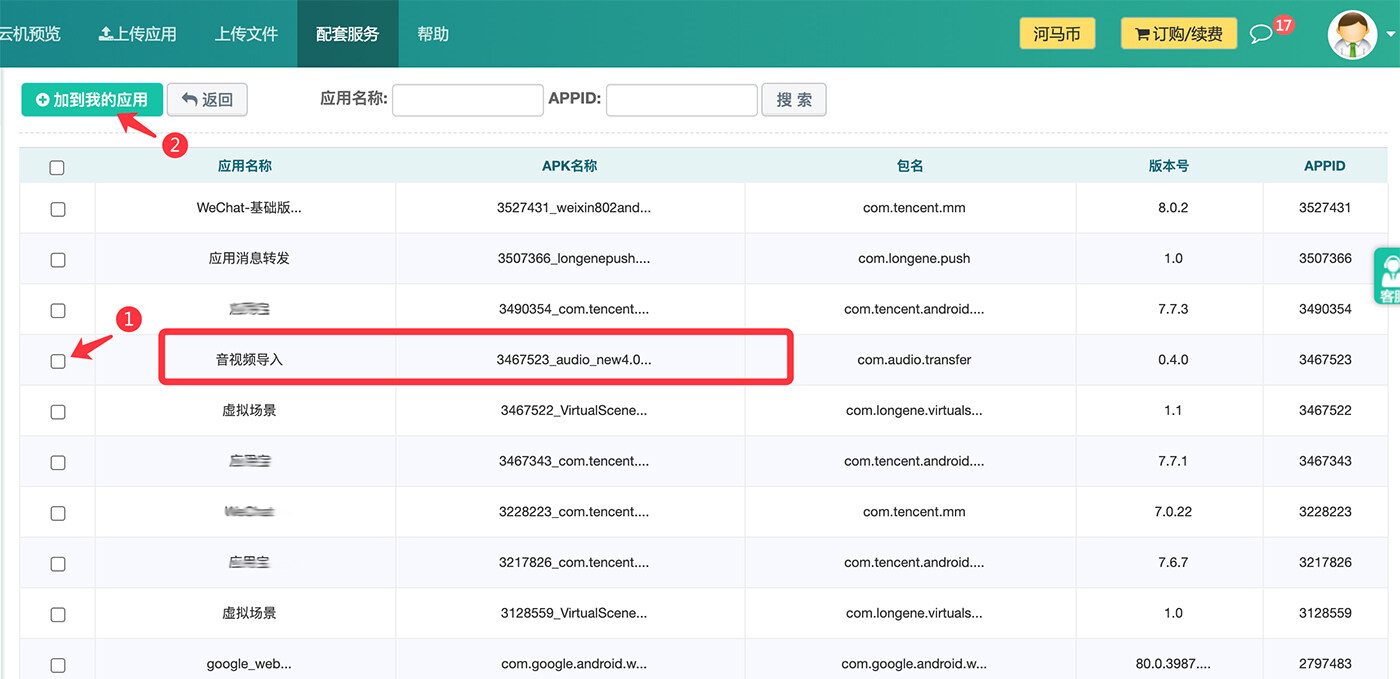Open the 云机预览 tab

pos(30,34)
